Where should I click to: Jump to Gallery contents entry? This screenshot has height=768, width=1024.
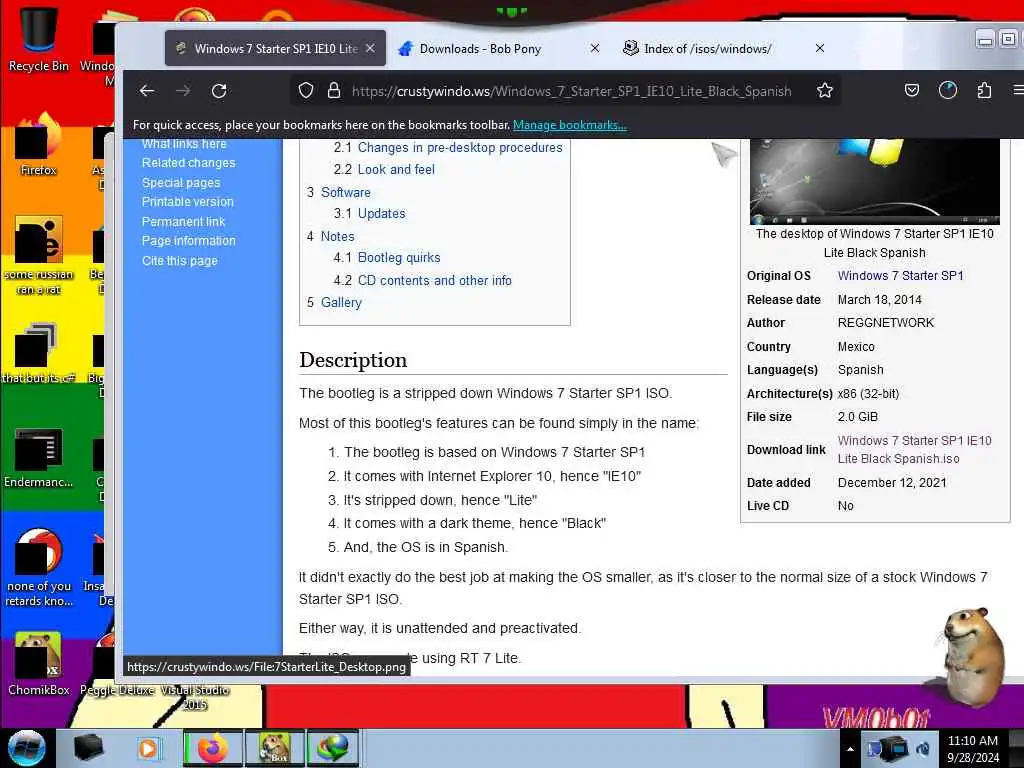(341, 302)
